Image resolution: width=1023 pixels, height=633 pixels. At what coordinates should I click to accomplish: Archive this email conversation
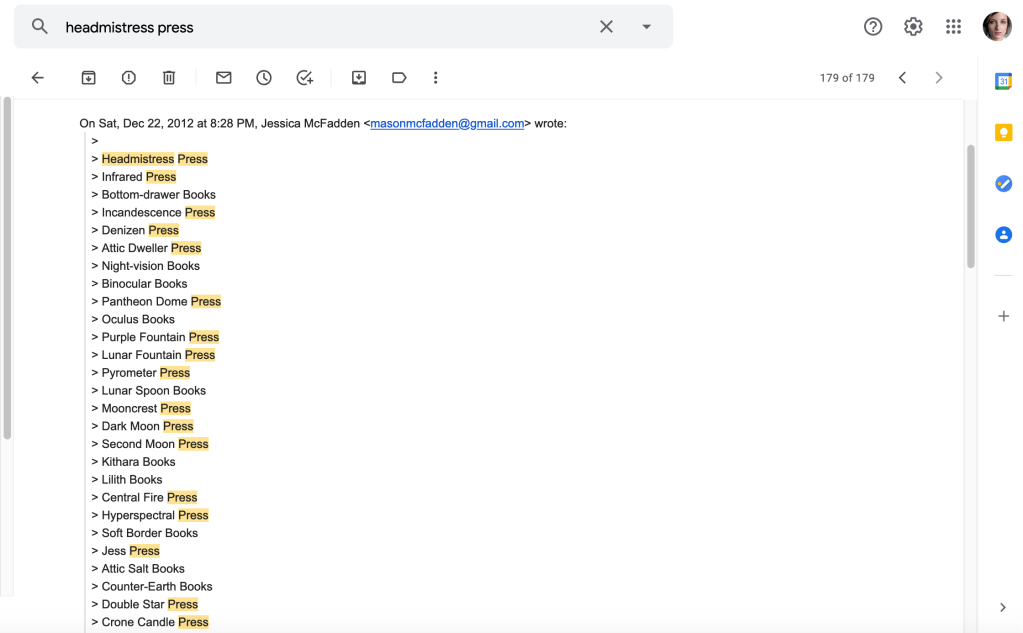pos(88,78)
